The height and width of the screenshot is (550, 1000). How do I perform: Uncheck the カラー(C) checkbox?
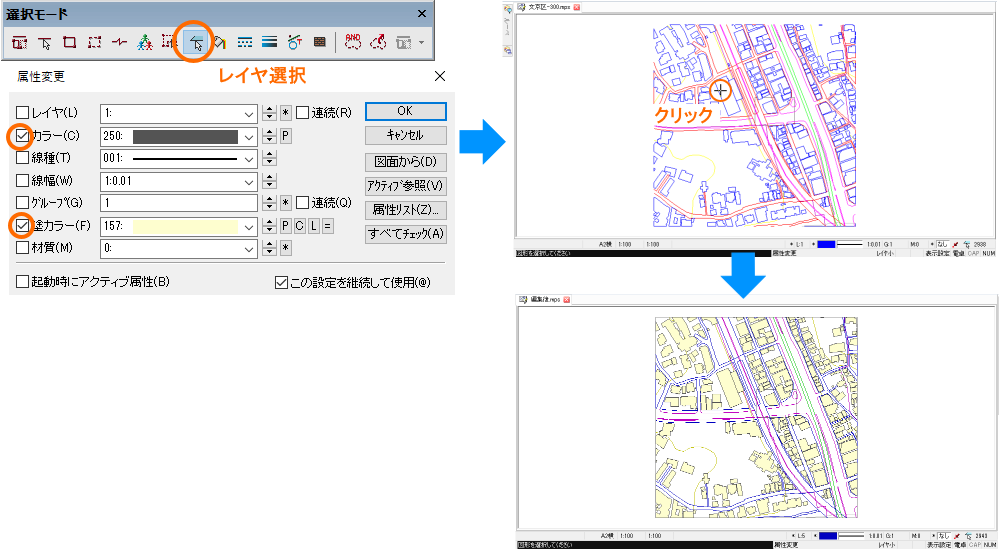click(x=22, y=135)
